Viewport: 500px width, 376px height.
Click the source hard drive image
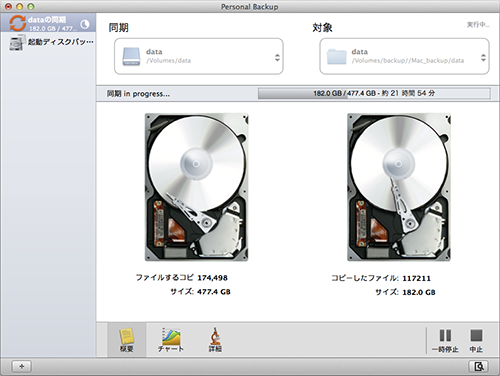pos(197,187)
